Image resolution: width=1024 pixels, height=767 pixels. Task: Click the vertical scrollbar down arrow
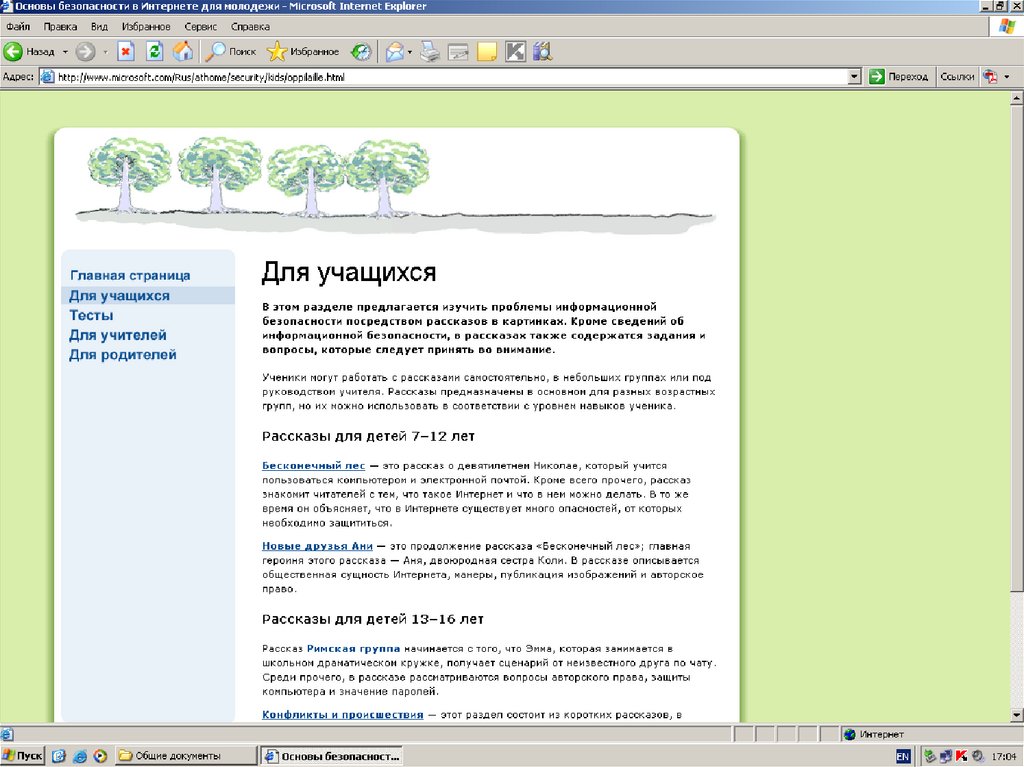click(1017, 714)
